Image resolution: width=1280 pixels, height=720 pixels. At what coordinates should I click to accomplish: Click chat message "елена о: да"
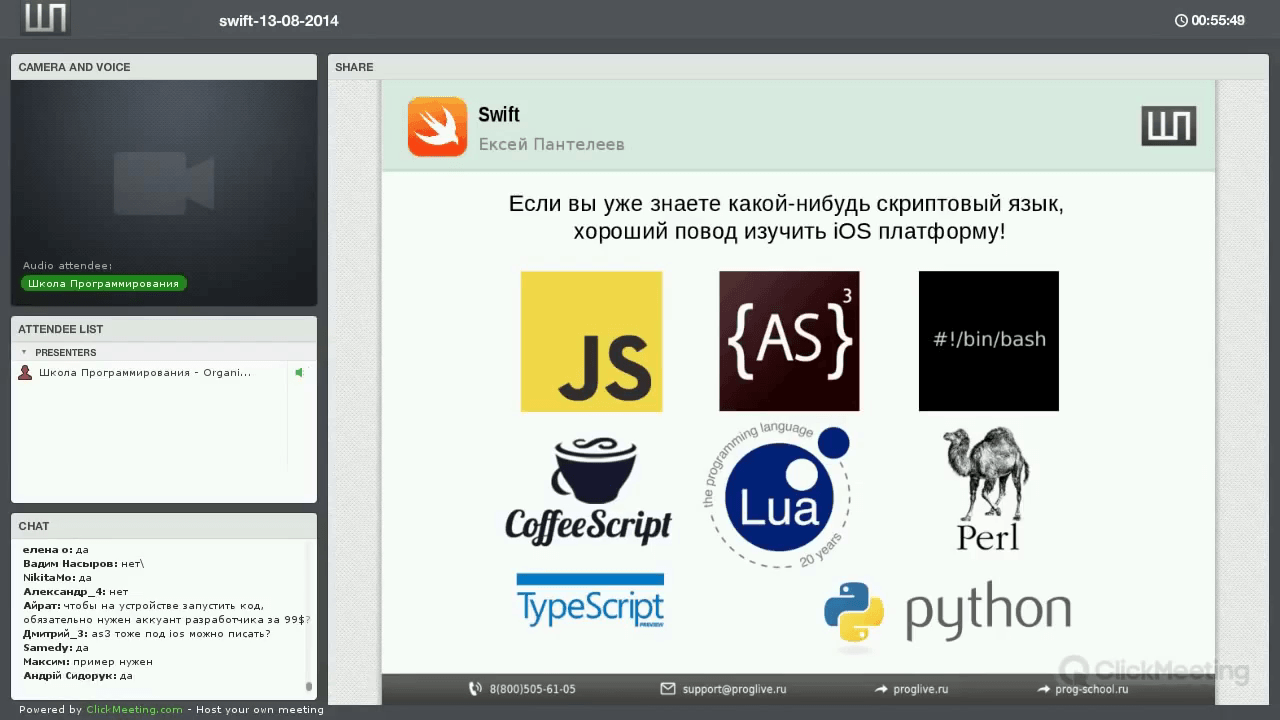coord(56,550)
